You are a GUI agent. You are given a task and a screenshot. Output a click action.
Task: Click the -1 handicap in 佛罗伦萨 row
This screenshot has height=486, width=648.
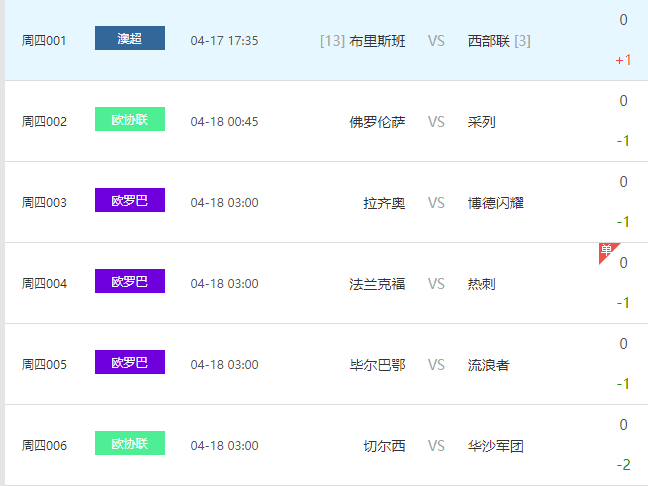click(x=623, y=141)
